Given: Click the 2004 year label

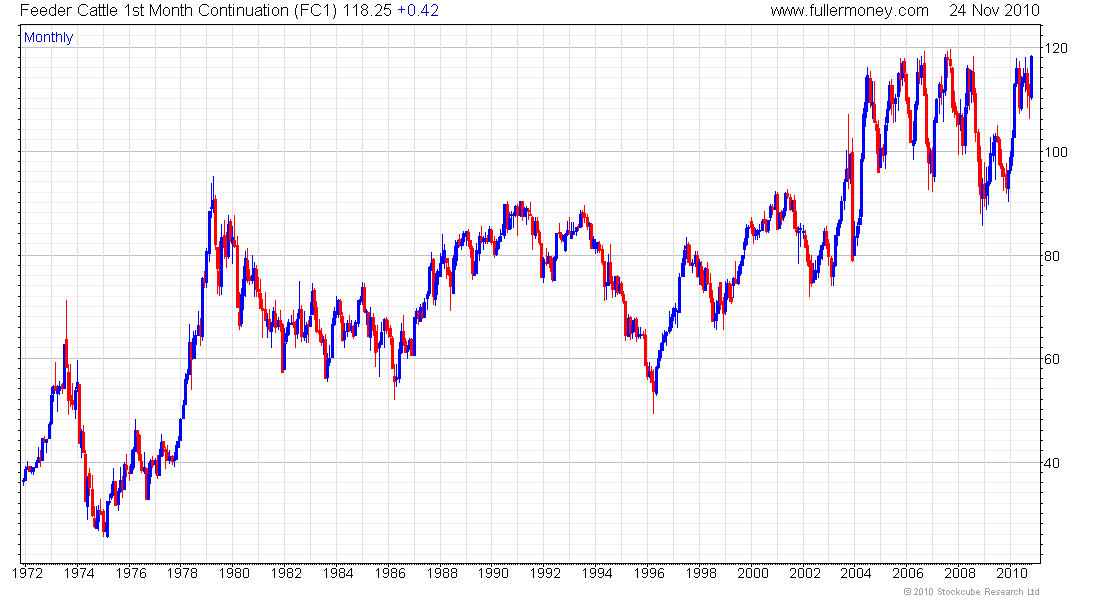Looking at the screenshot, I should [856, 573].
